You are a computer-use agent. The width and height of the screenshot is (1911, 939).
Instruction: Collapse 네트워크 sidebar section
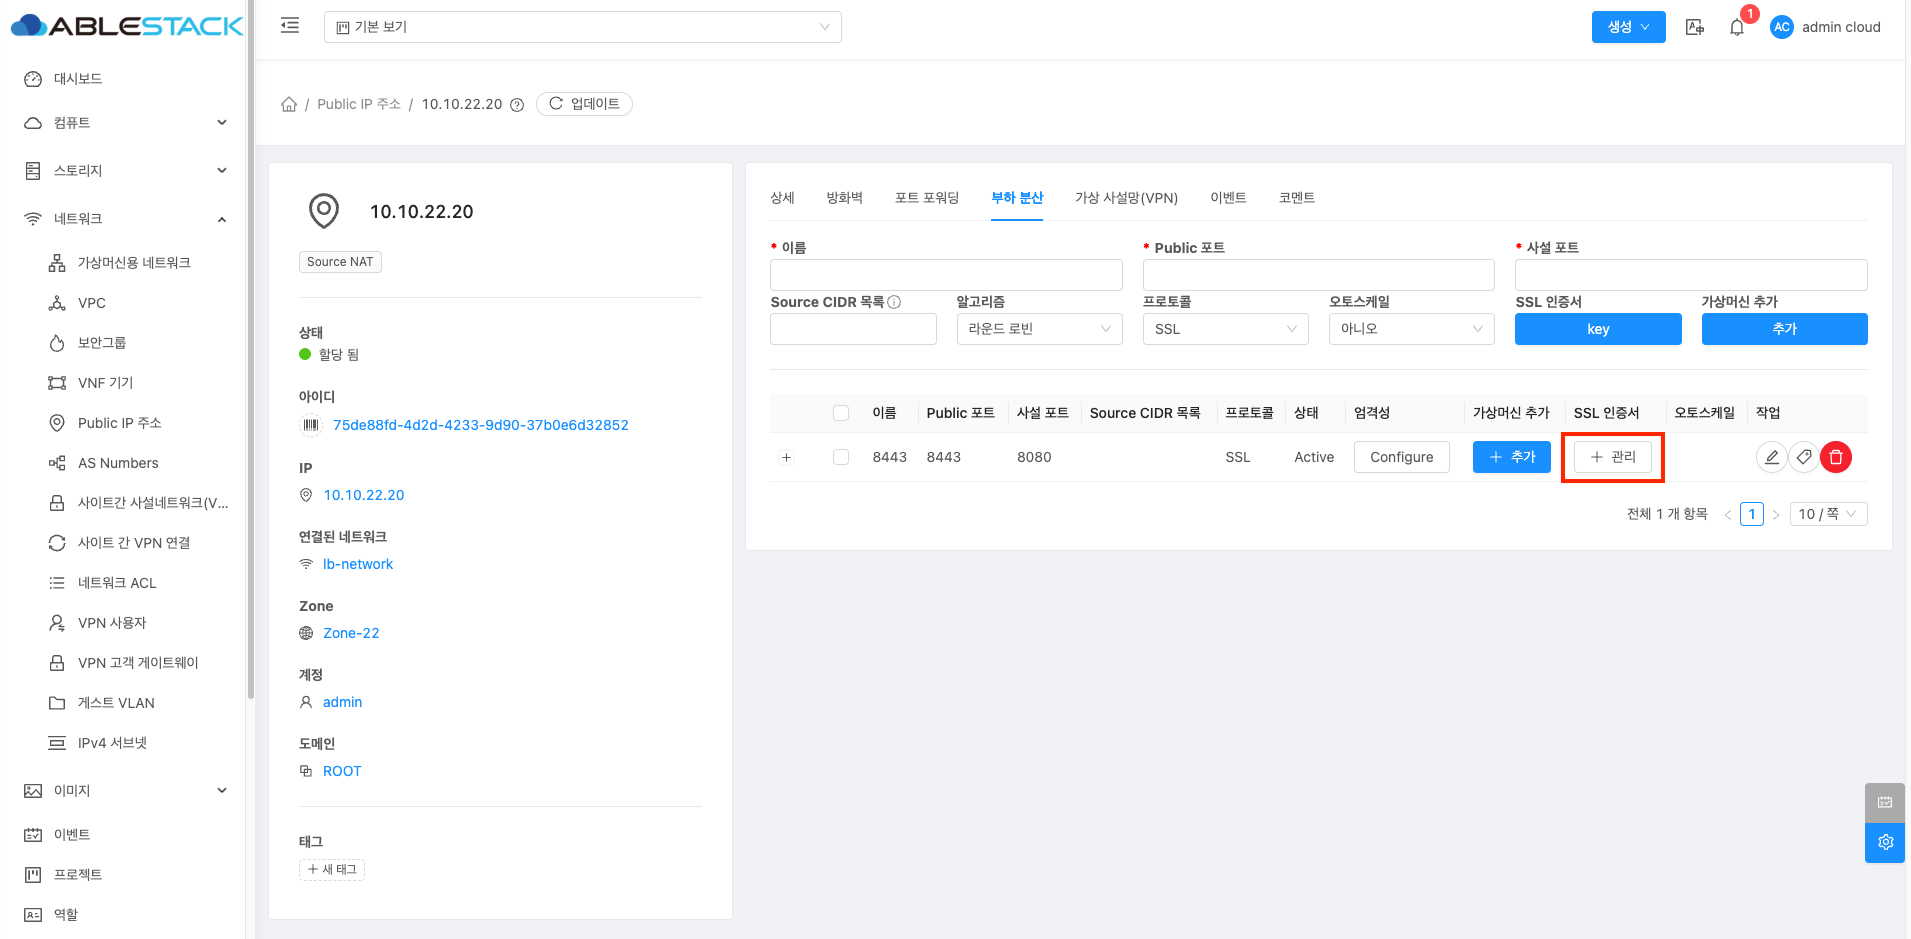126,219
